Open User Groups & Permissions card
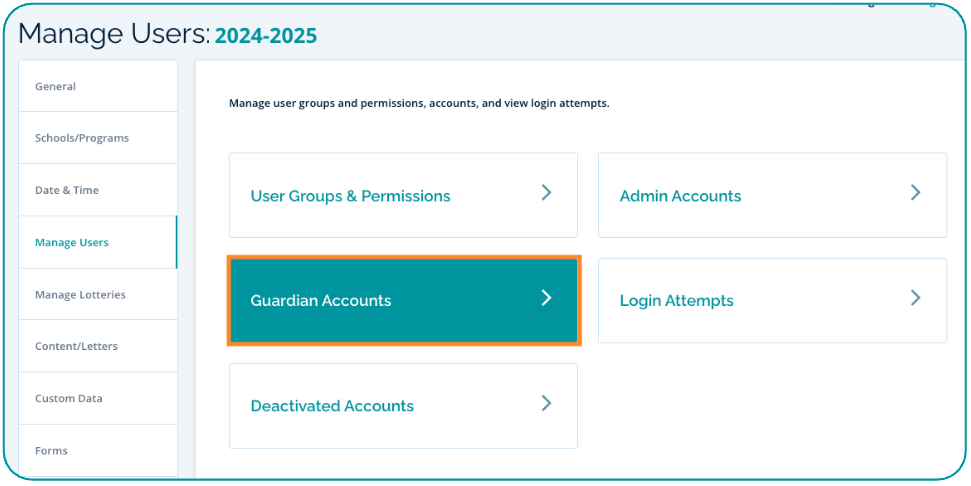The image size is (971, 486). click(x=351, y=196)
